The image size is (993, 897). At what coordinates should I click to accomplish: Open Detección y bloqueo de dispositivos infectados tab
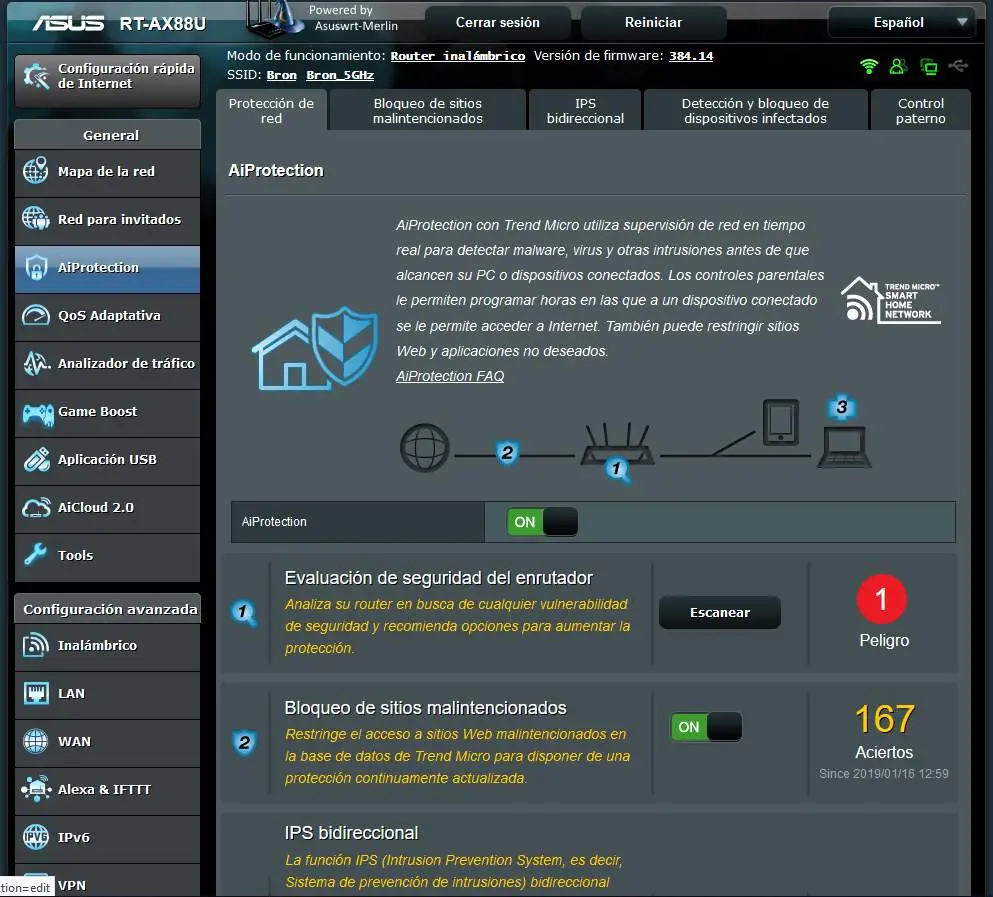755,111
